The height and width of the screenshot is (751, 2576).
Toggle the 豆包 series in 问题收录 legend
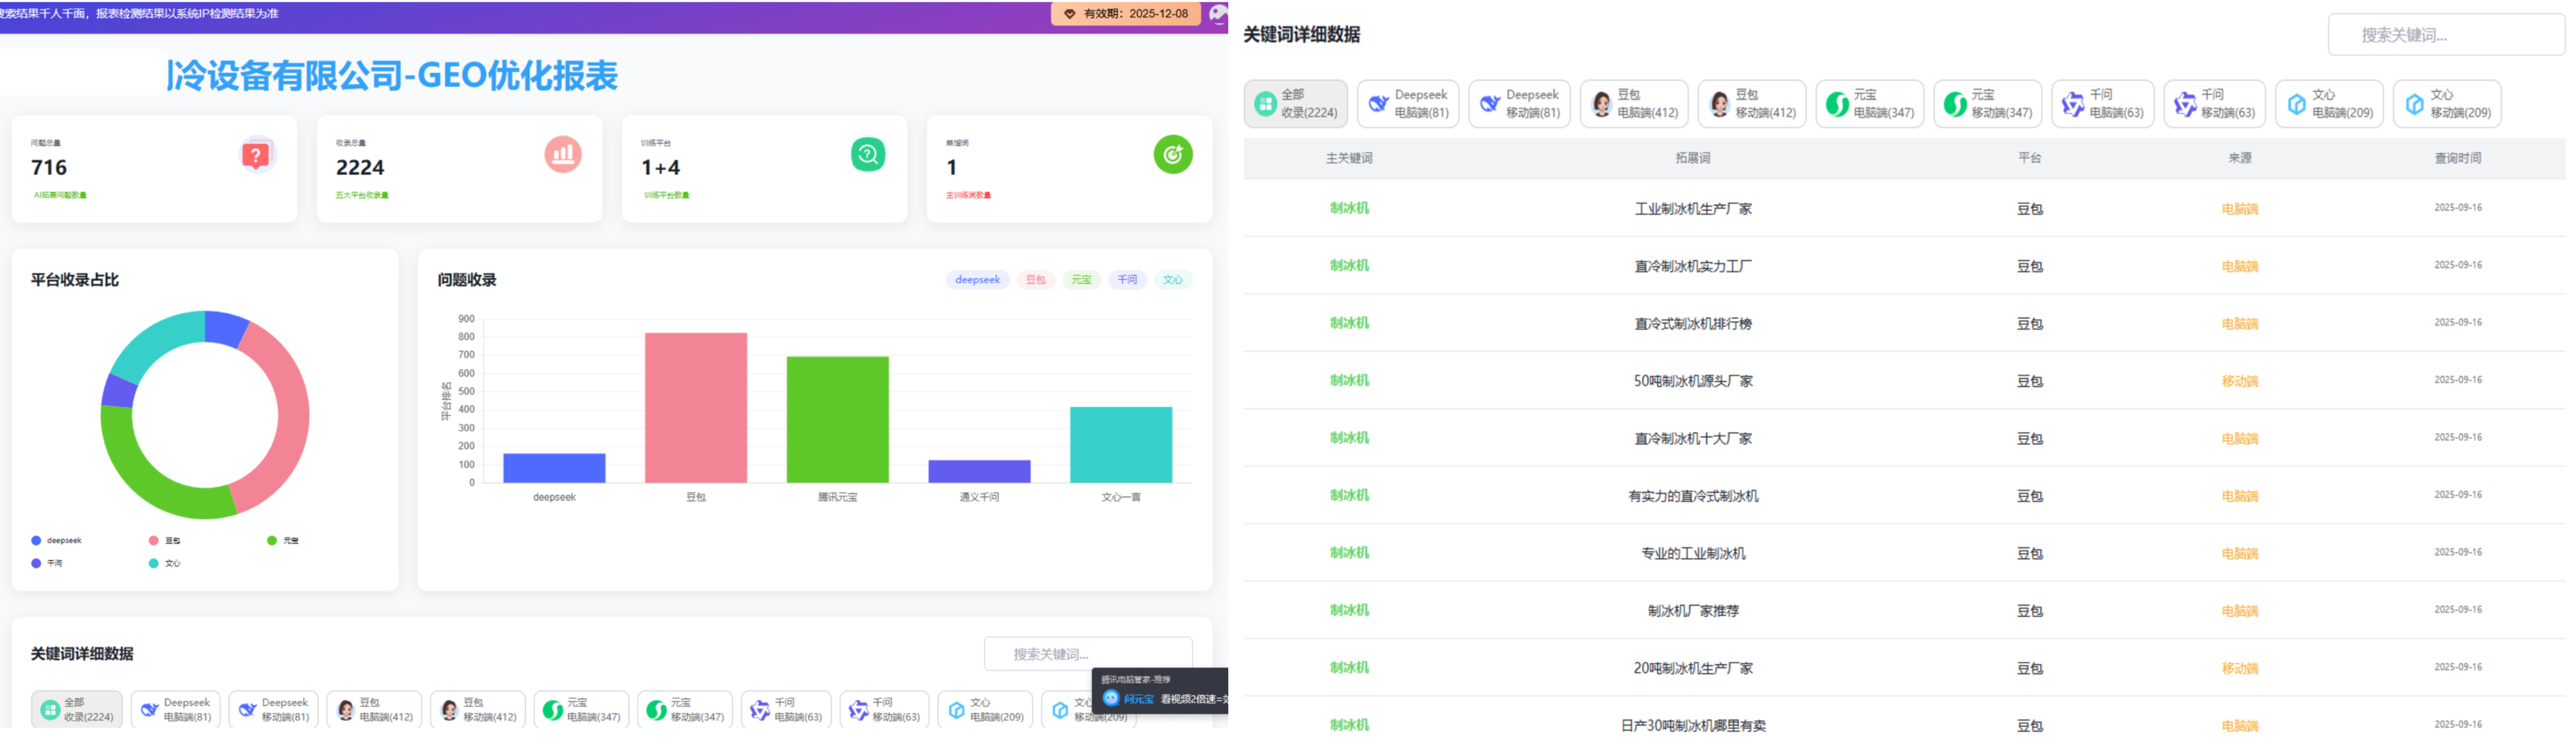tap(1035, 280)
